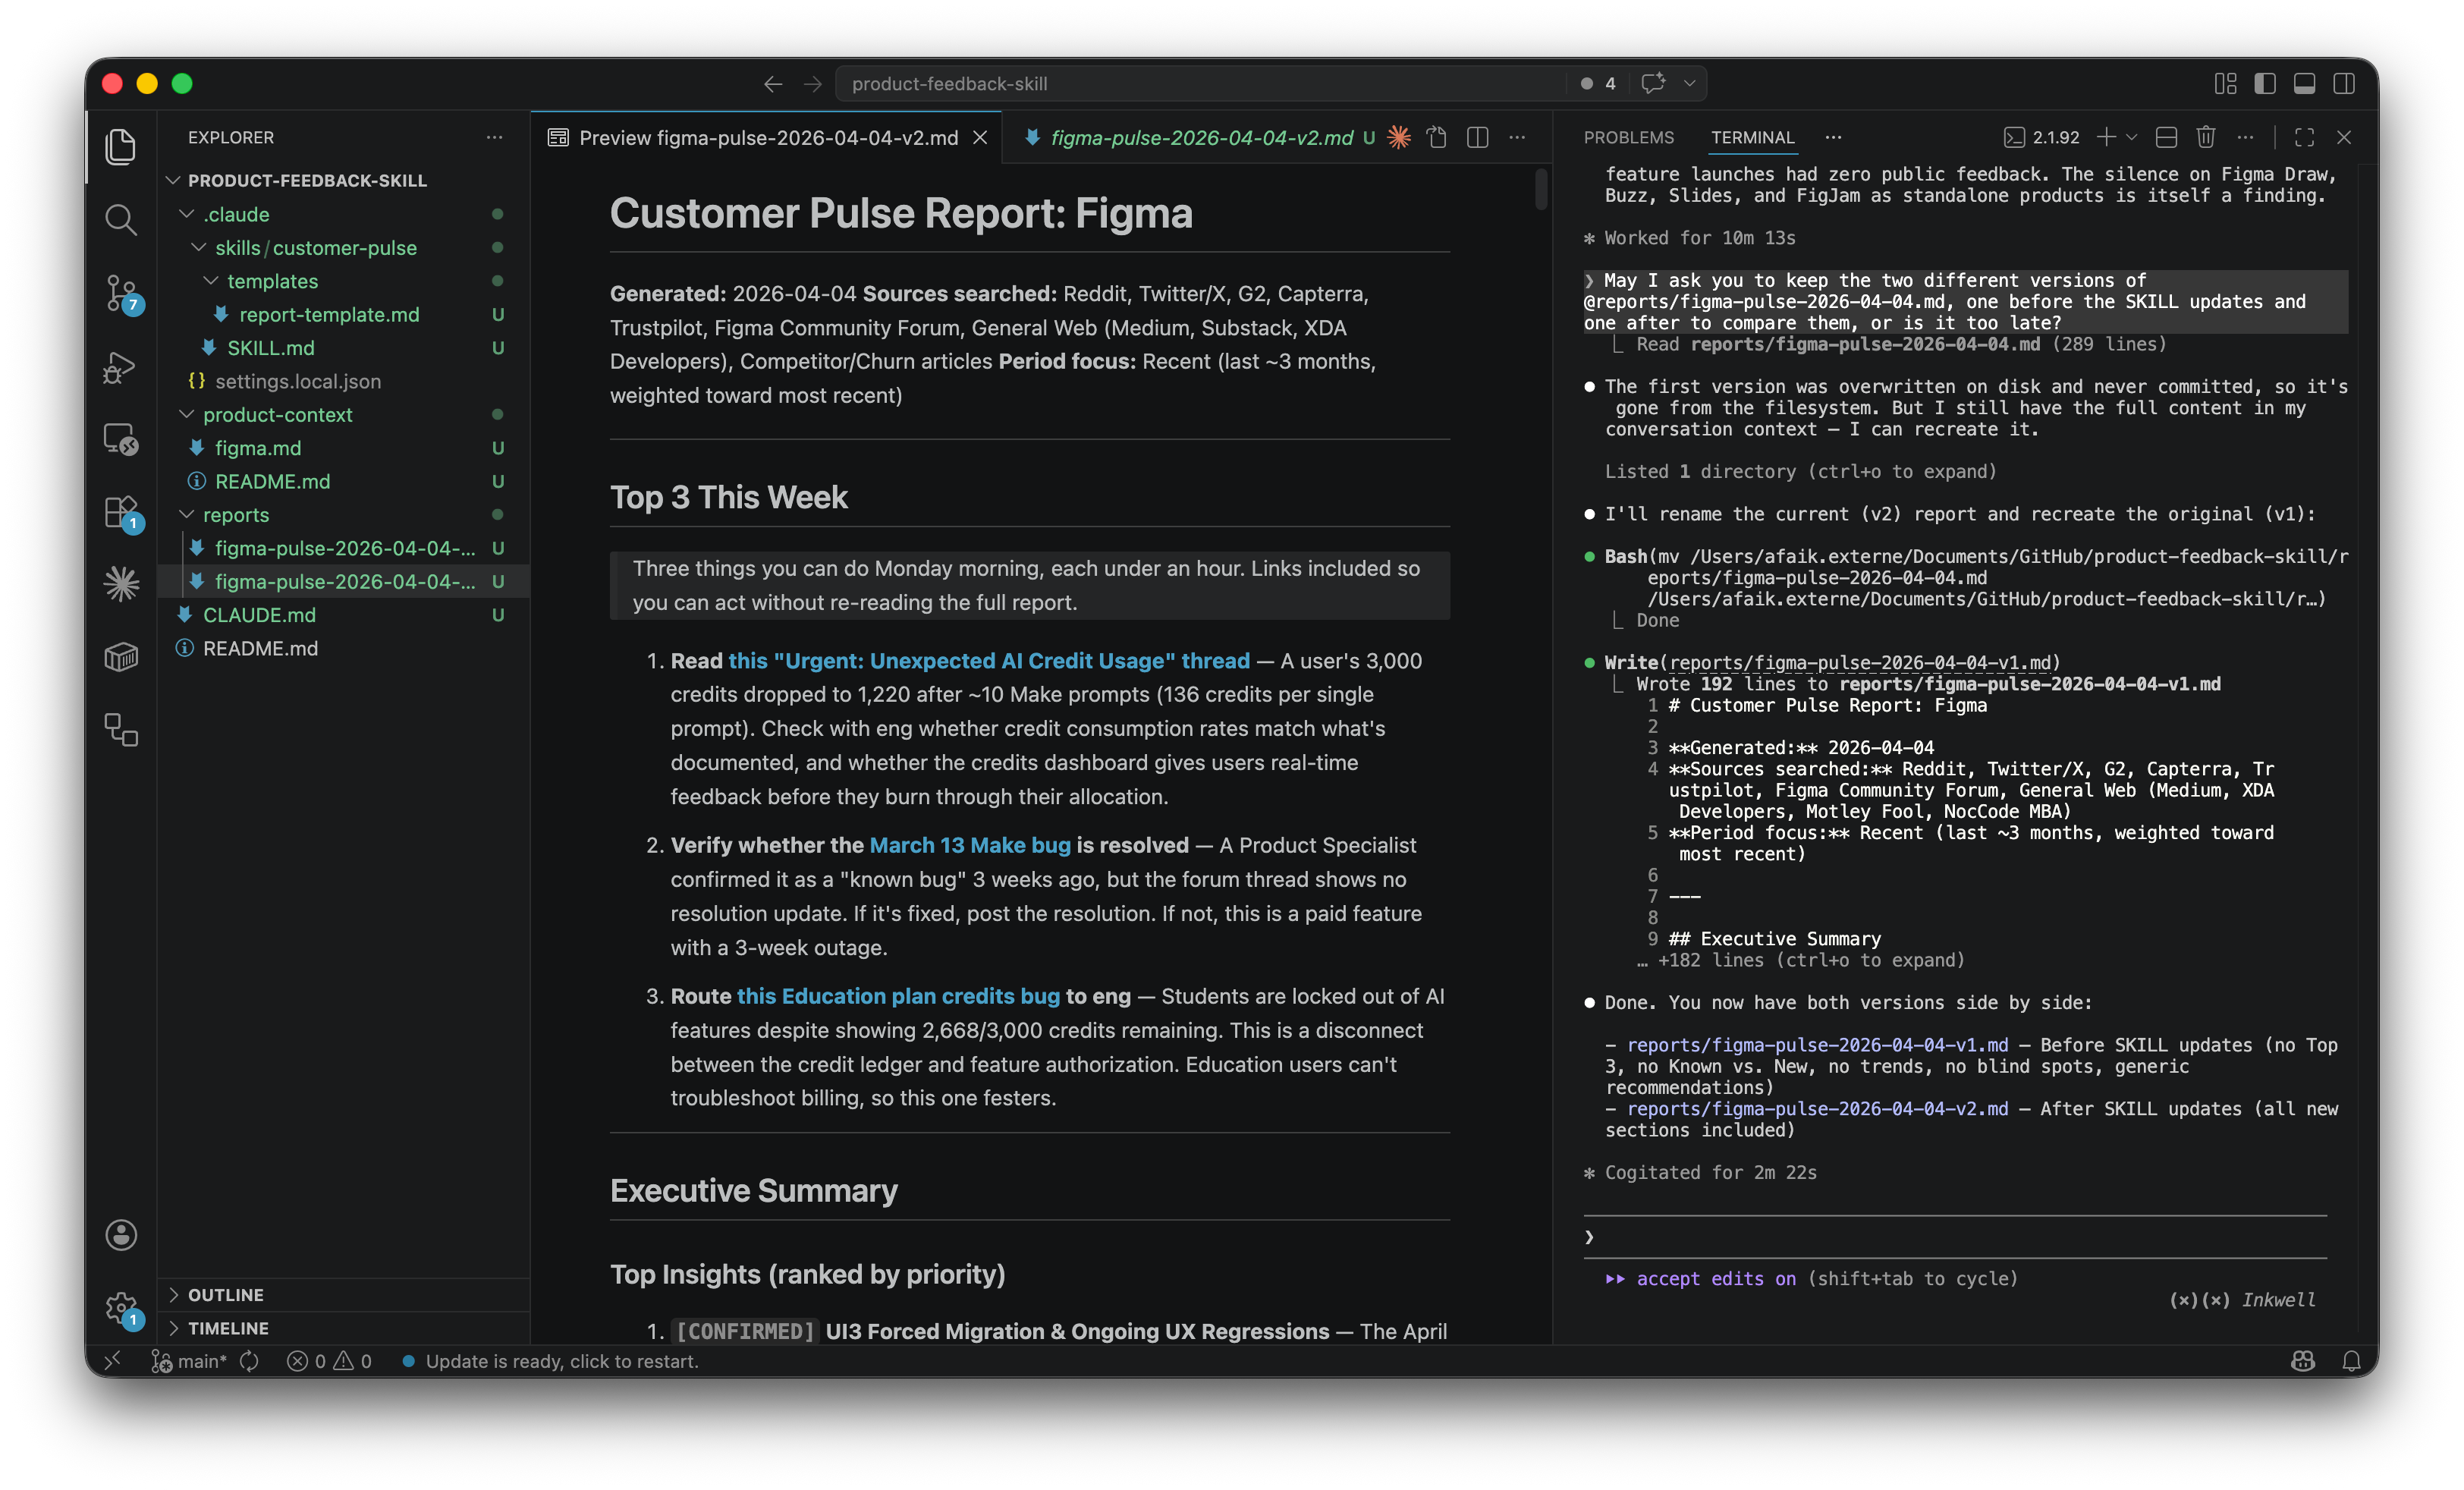The width and height of the screenshot is (2464, 1490).
Task: Kill terminal with trash icon
Action: (2206, 138)
